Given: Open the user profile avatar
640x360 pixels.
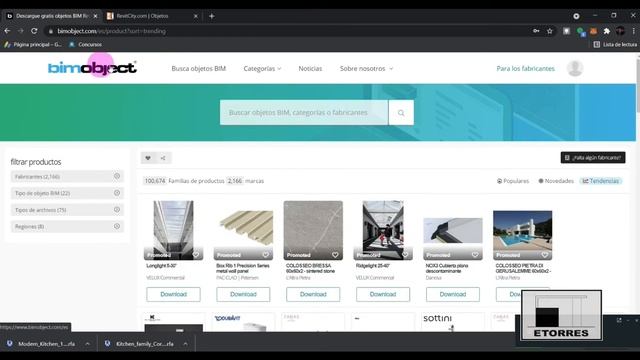Looking at the screenshot, I should [x=575, y=68].
